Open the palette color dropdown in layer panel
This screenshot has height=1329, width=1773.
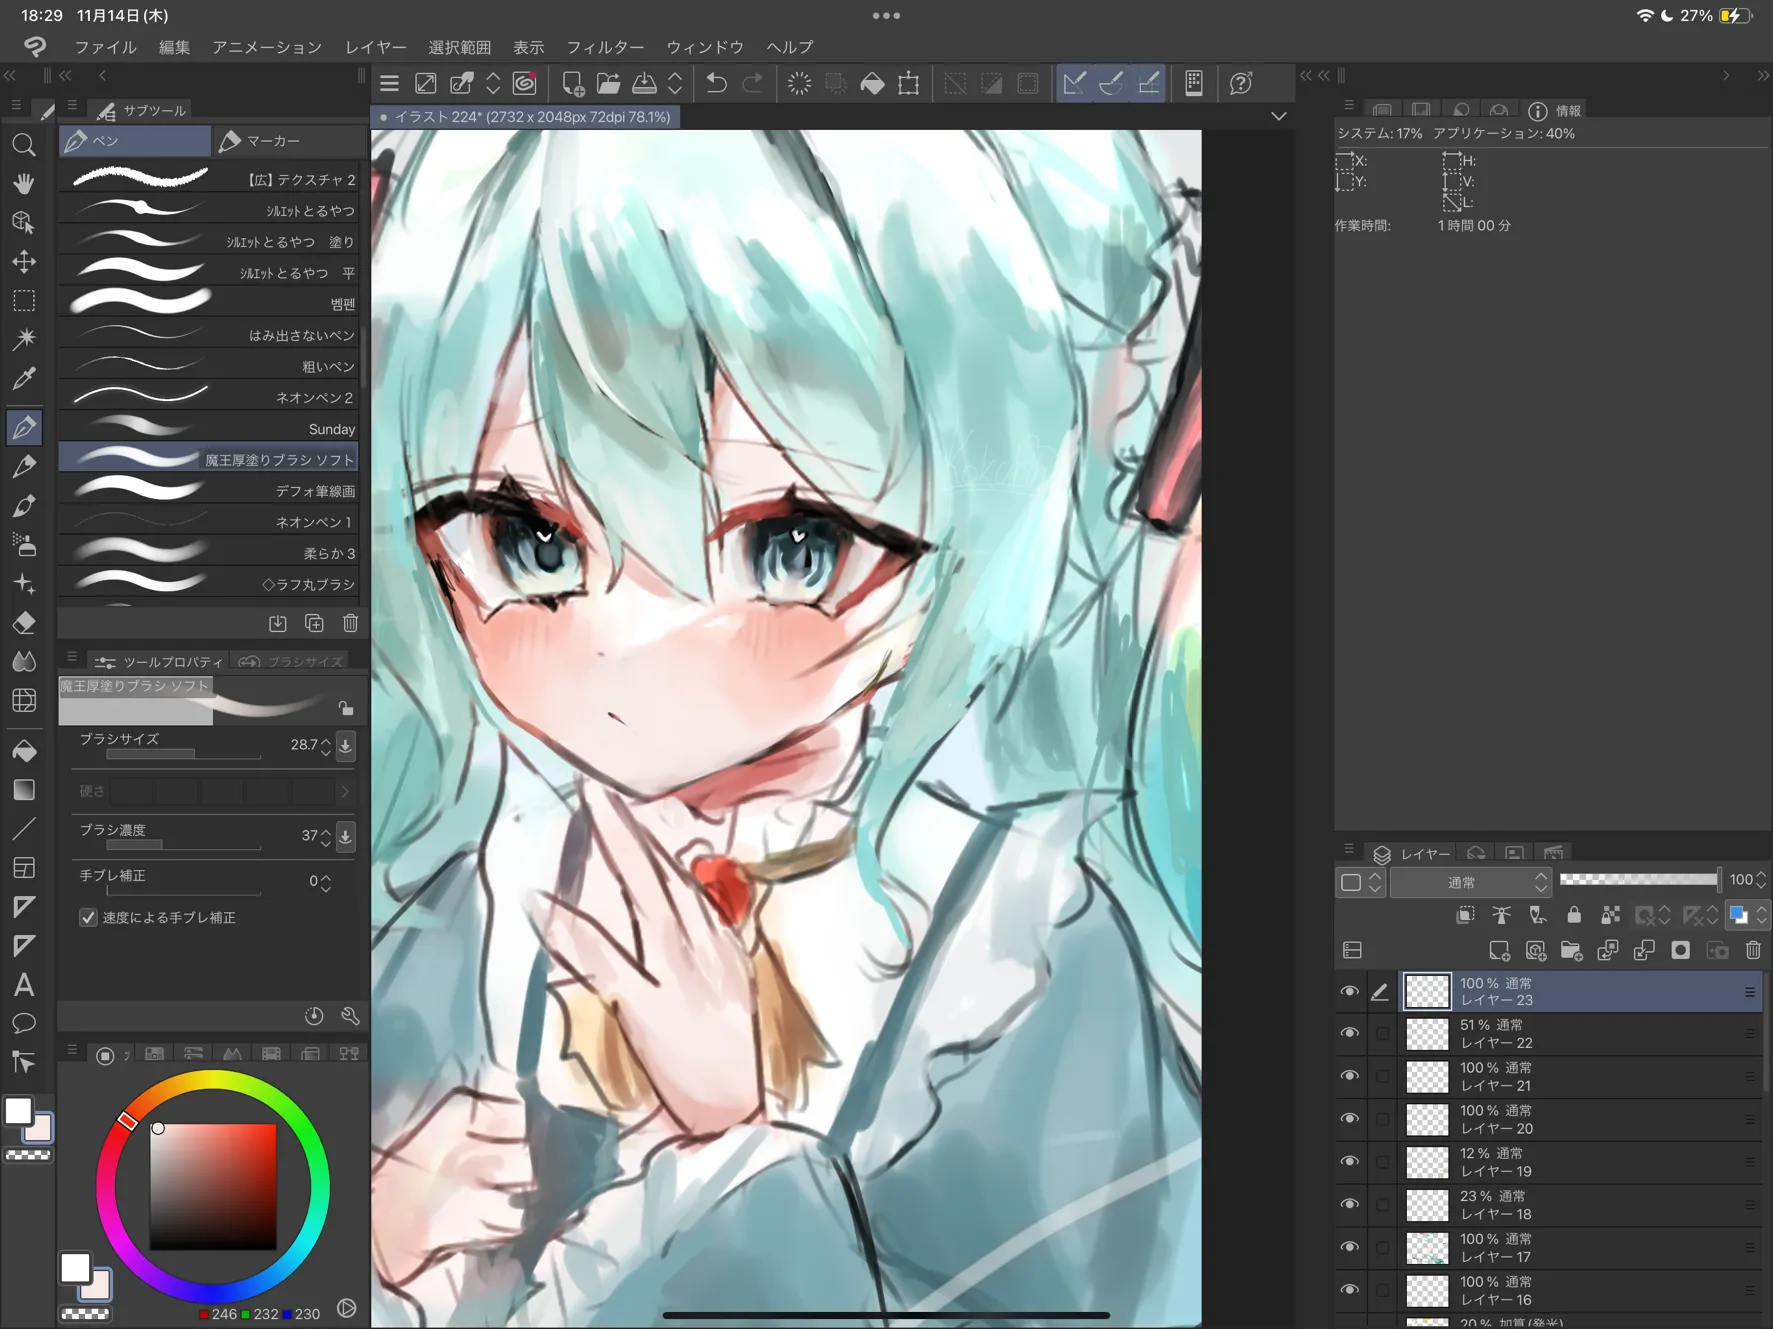tap(1762, 914)
